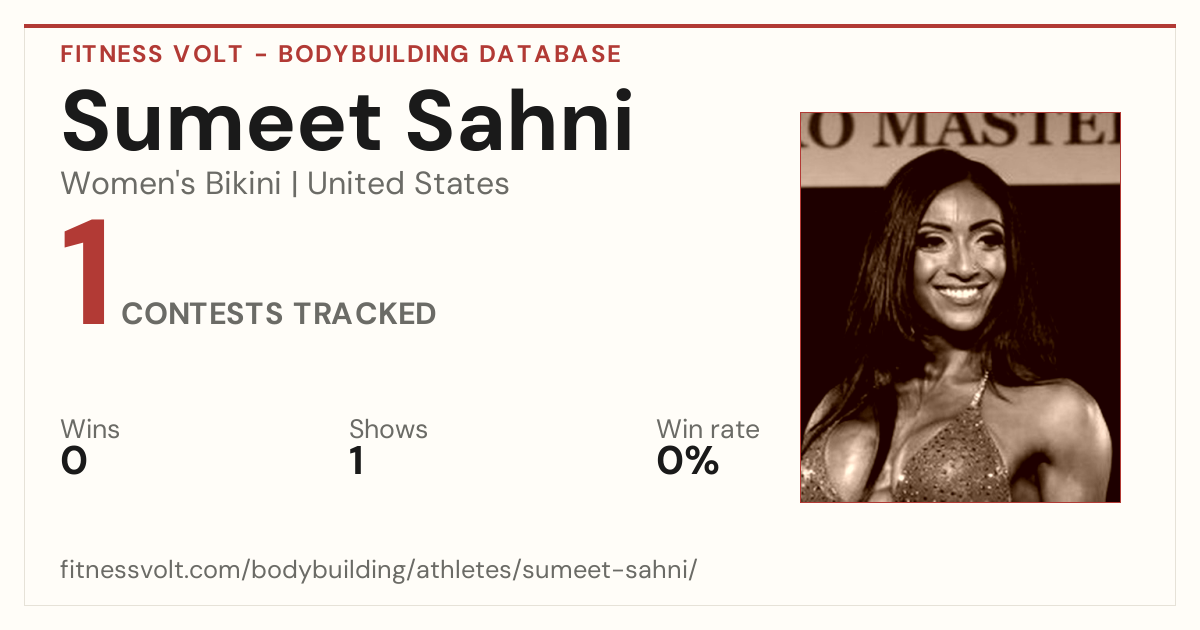Click the 0 value under Wins
Viewport: 1200px width, 630px height.
(x=74, y=462)
